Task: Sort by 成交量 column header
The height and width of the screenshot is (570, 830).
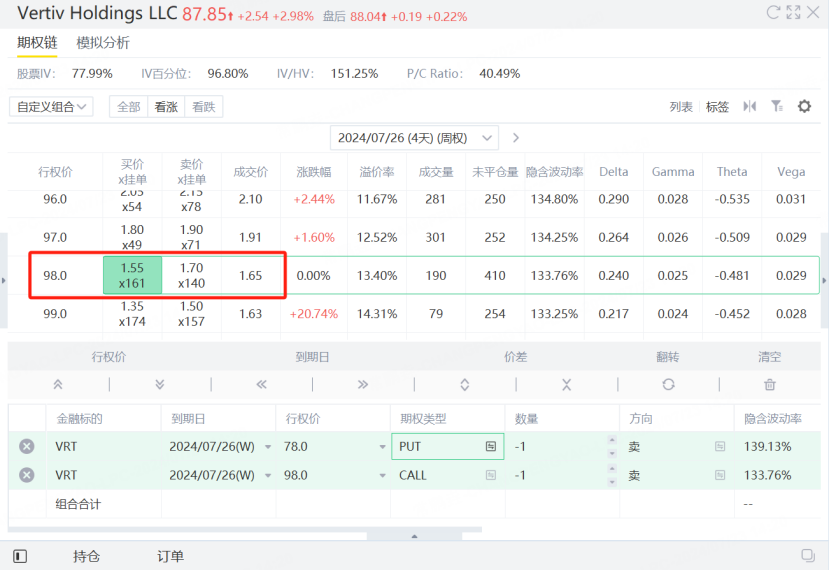Action: (436, 172)
